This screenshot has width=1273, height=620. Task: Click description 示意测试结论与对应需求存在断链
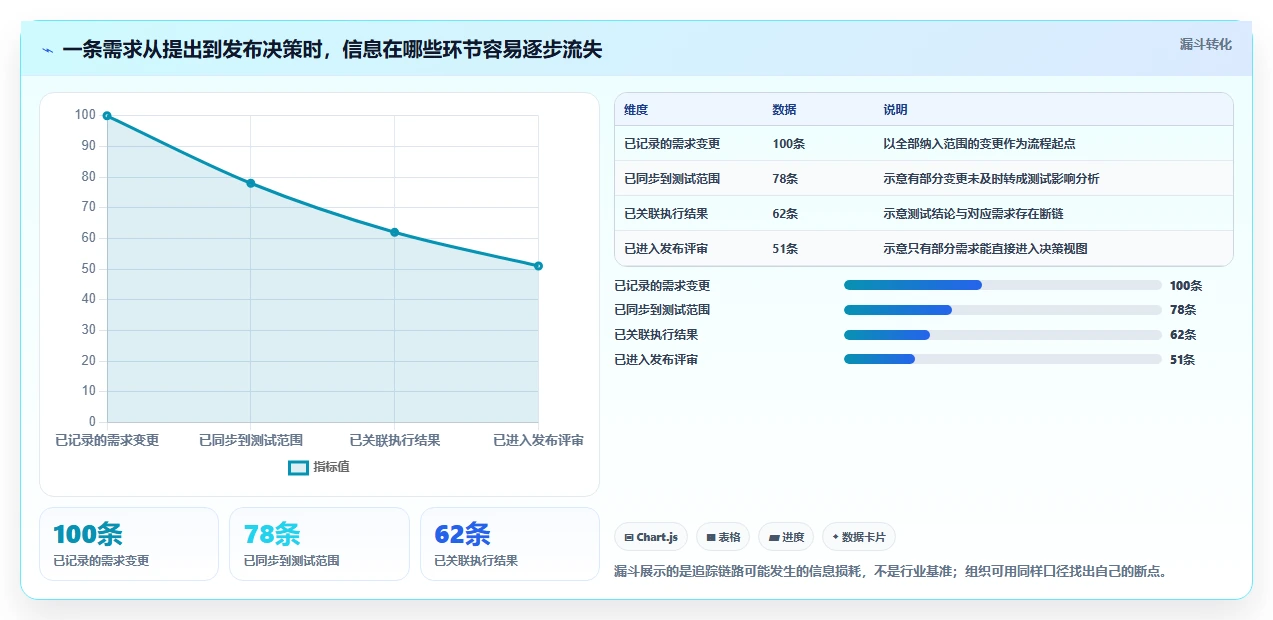(x=973, y=214)
